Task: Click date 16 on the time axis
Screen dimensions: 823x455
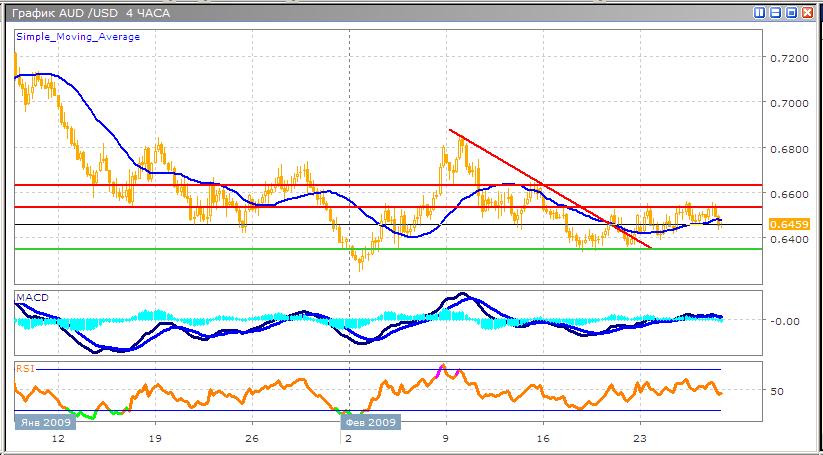Action: click(x=543, y=439)
